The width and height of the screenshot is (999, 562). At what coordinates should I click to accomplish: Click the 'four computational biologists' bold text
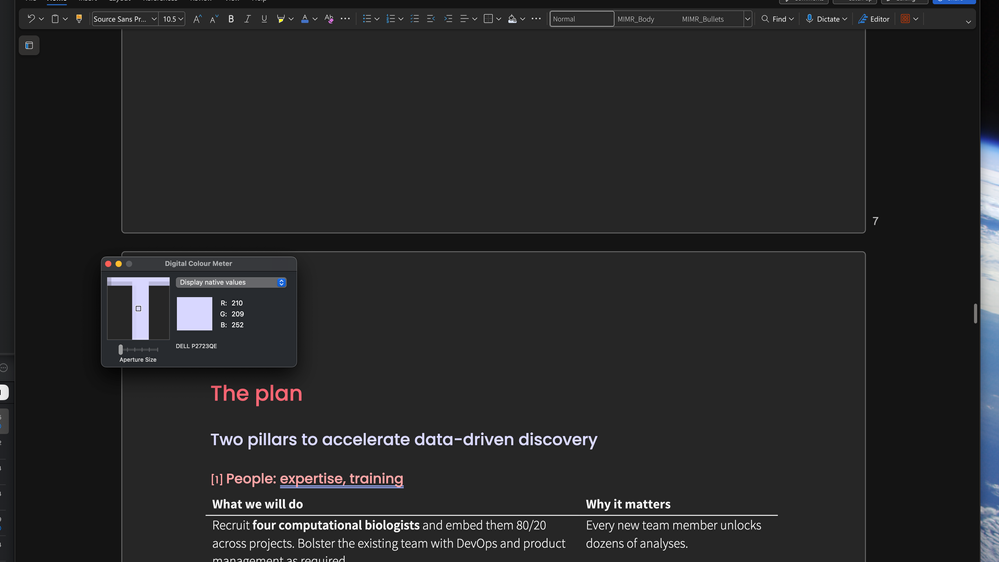(x=336, y=525)
